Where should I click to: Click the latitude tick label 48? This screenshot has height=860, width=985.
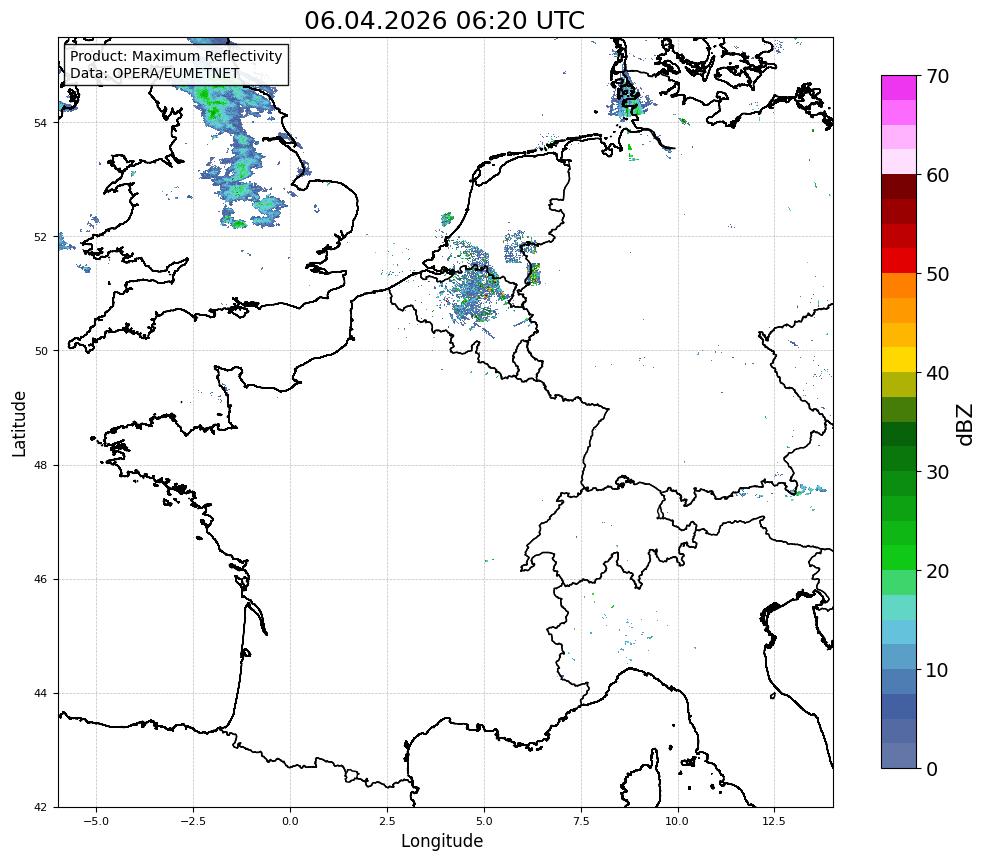click(x=40, y=465)
